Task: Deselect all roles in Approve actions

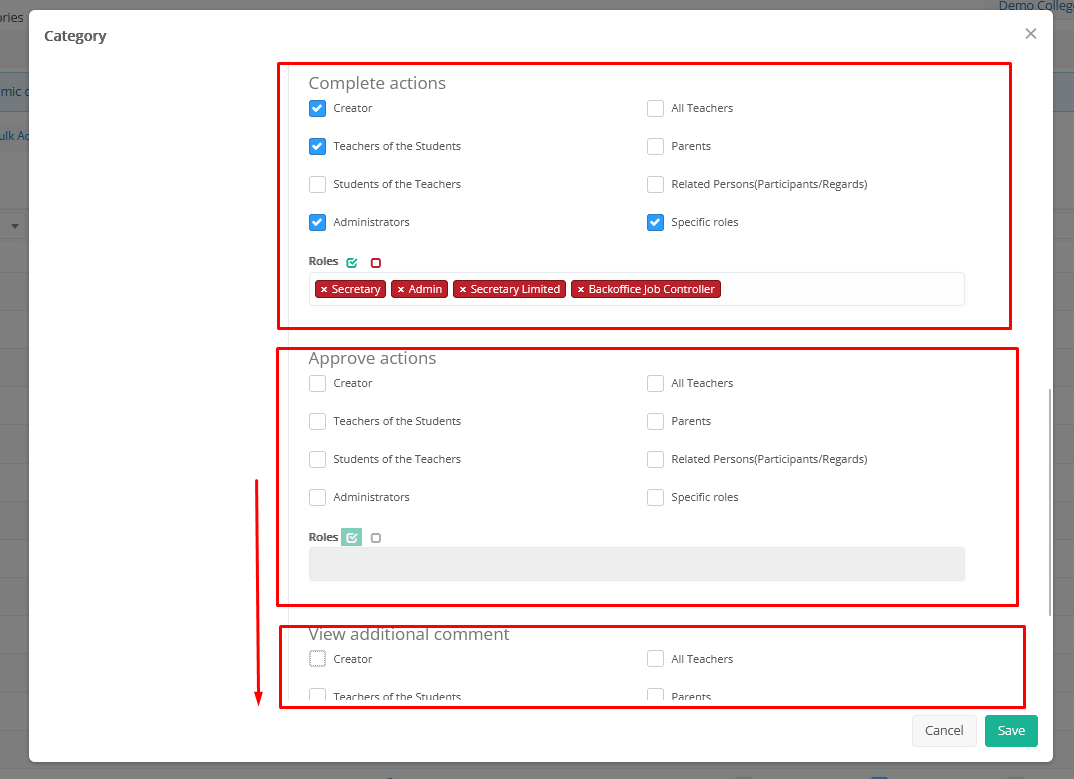Action: [x=376, y=538]
